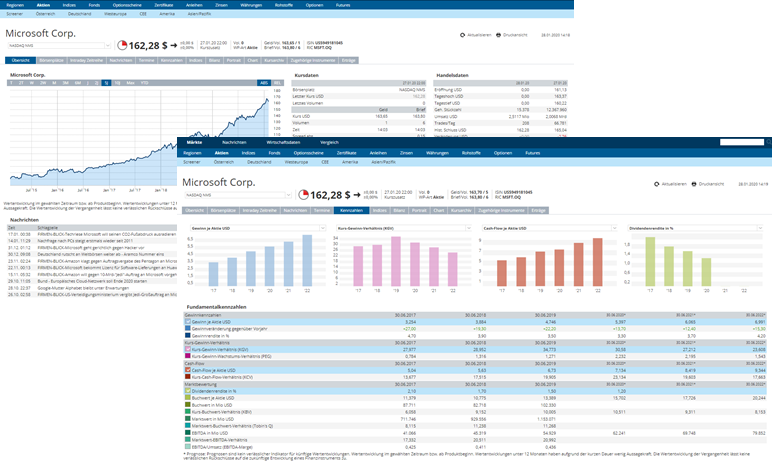The height and width of the screenshot is (463, 772).
Task: Open the Bilanz tab in front window
Action: [x=399, y=210]
